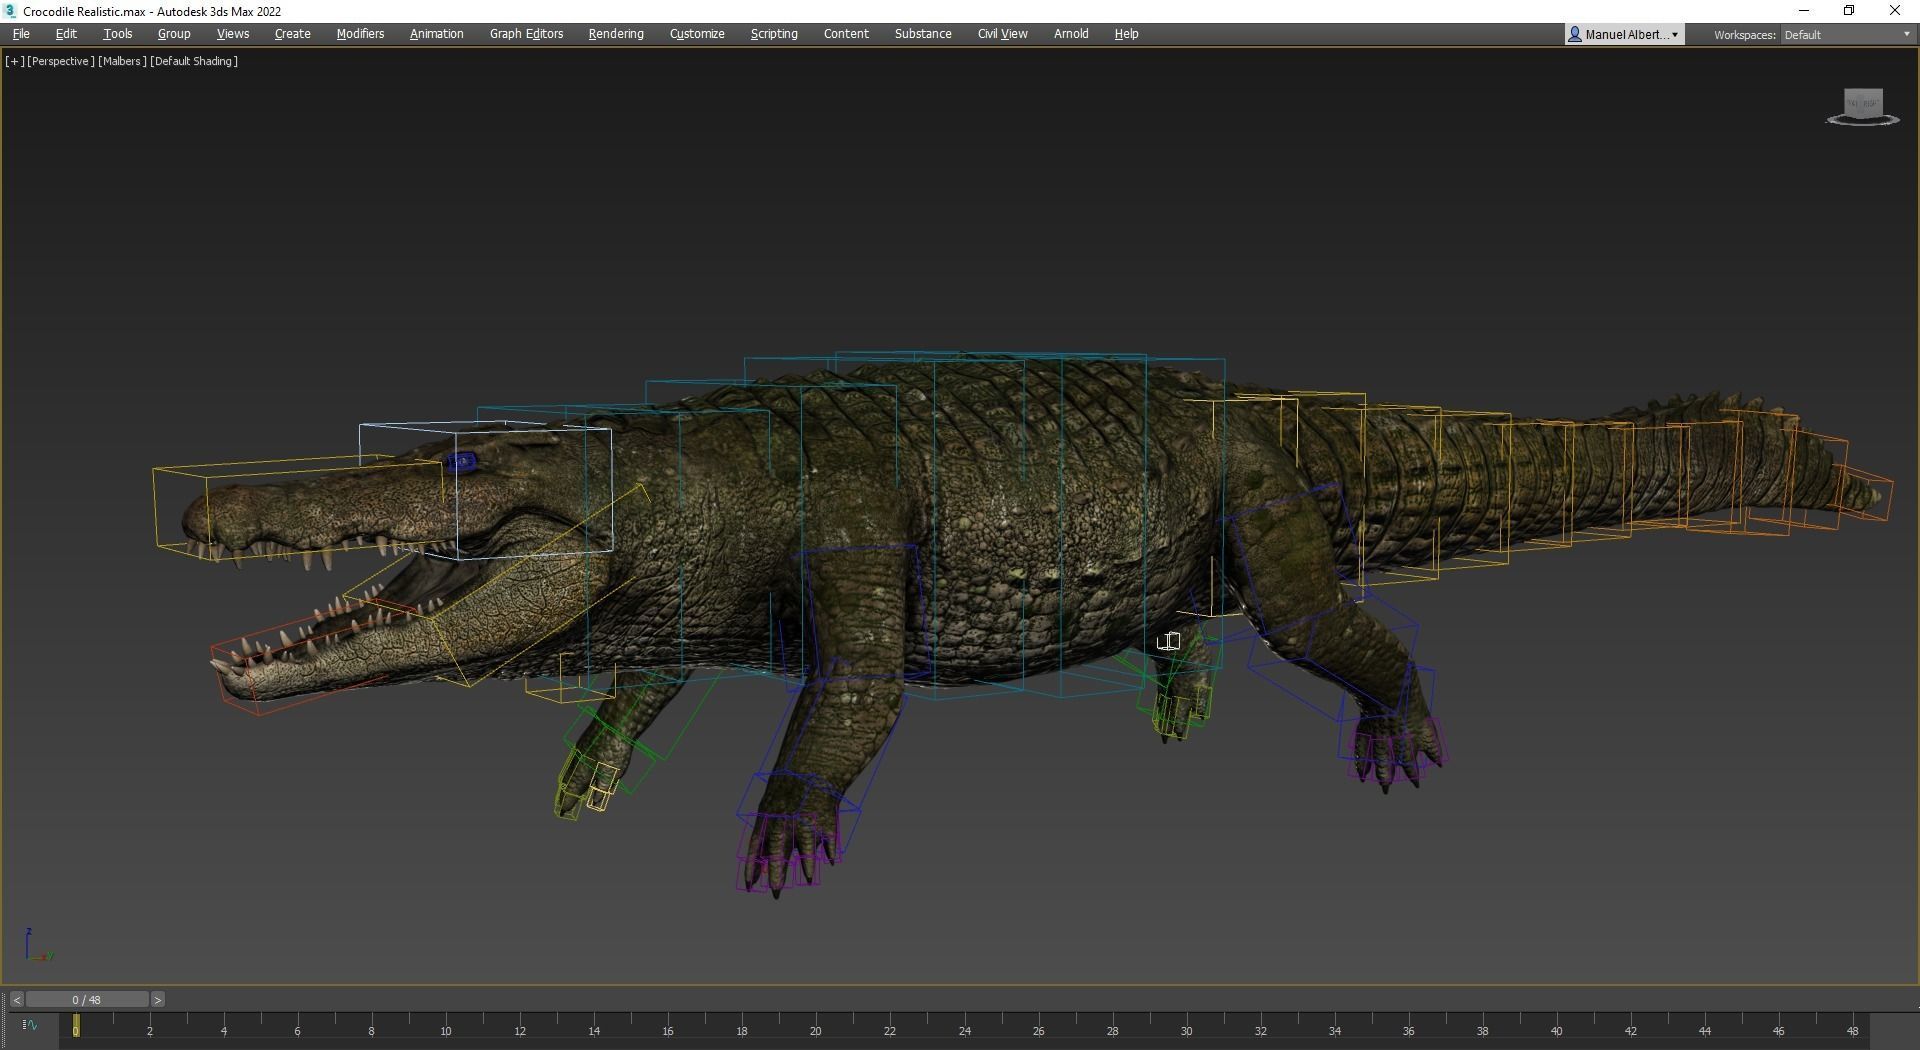1920x1050 pixels.
Task: Open the Scripting menu
Action: 774,34
